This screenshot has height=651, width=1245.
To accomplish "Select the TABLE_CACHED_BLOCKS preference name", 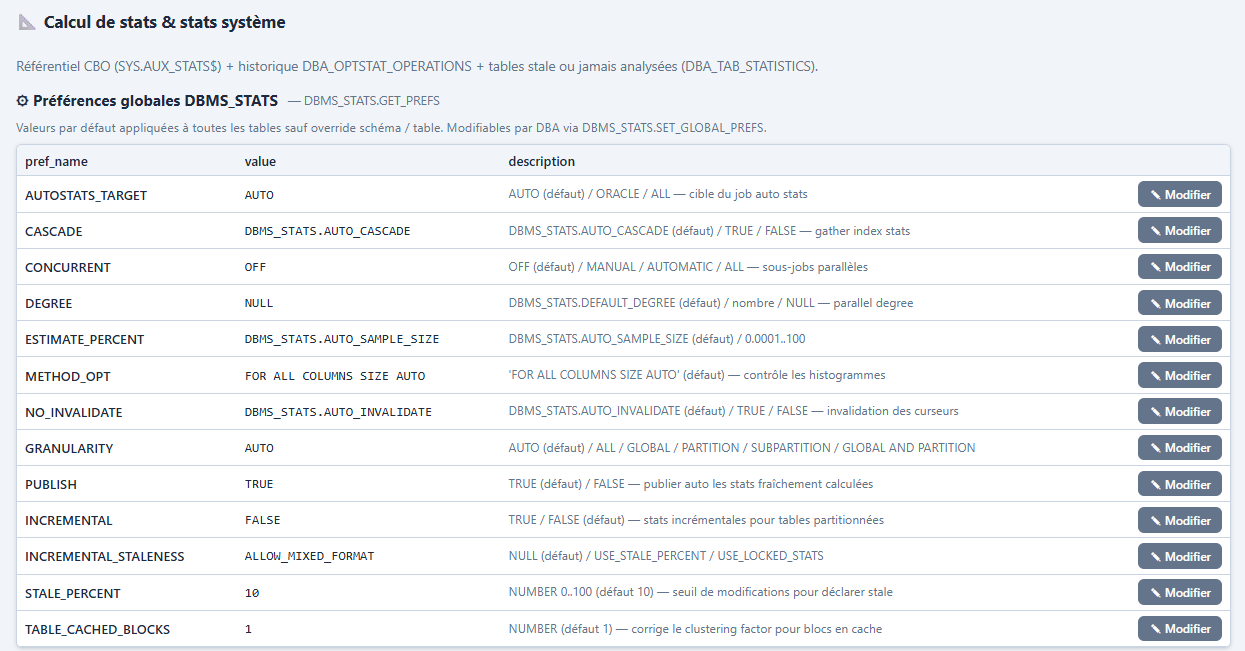I will pos(98,629).
